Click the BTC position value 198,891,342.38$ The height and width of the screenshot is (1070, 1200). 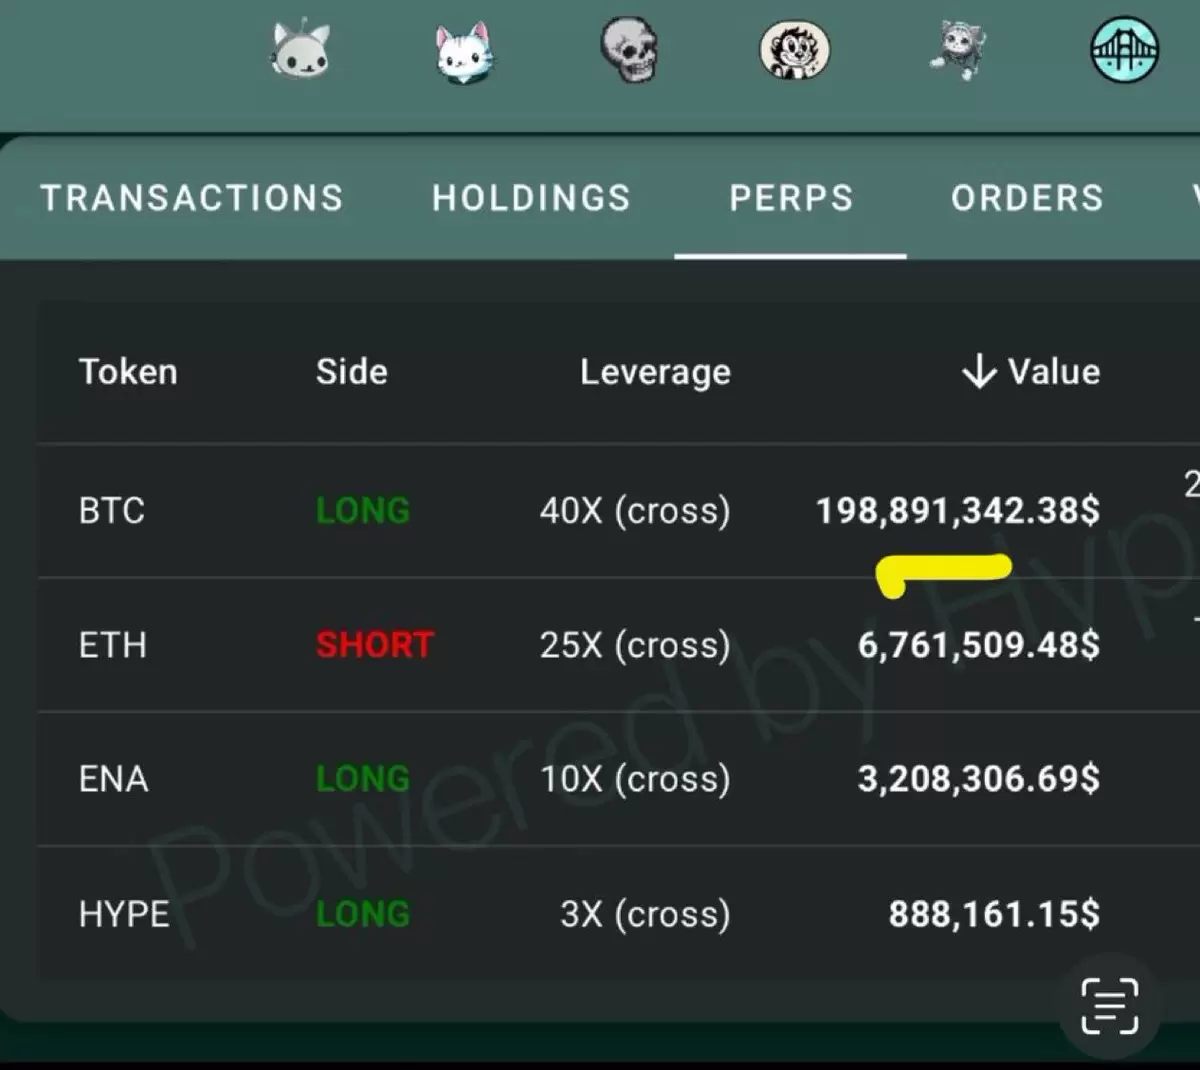click(x=958, y=511)
